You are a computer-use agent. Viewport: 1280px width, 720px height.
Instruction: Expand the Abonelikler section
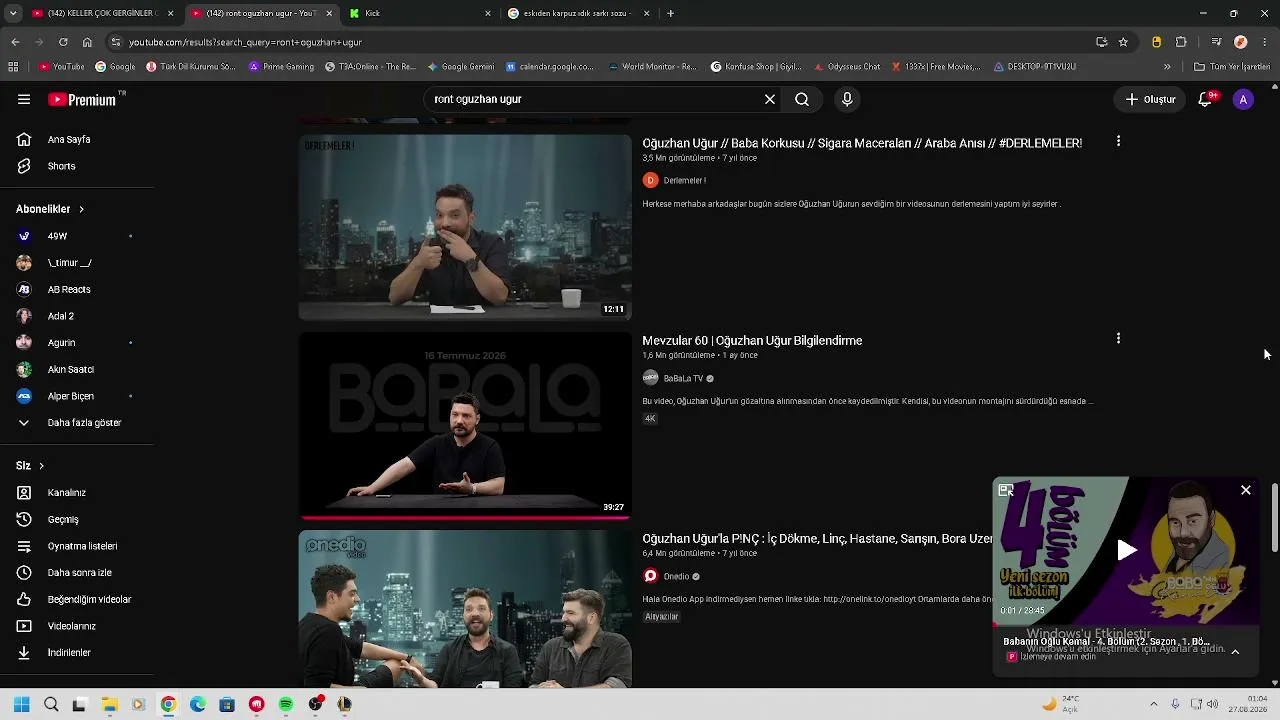click(50, 209)
